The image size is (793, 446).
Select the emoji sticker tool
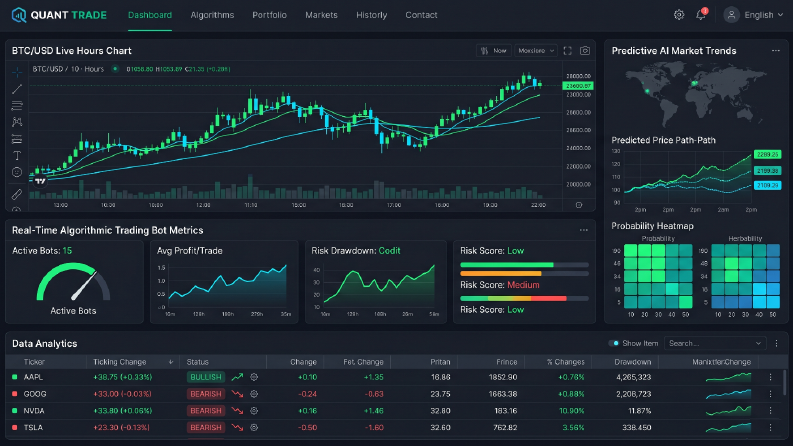(17, 172)
